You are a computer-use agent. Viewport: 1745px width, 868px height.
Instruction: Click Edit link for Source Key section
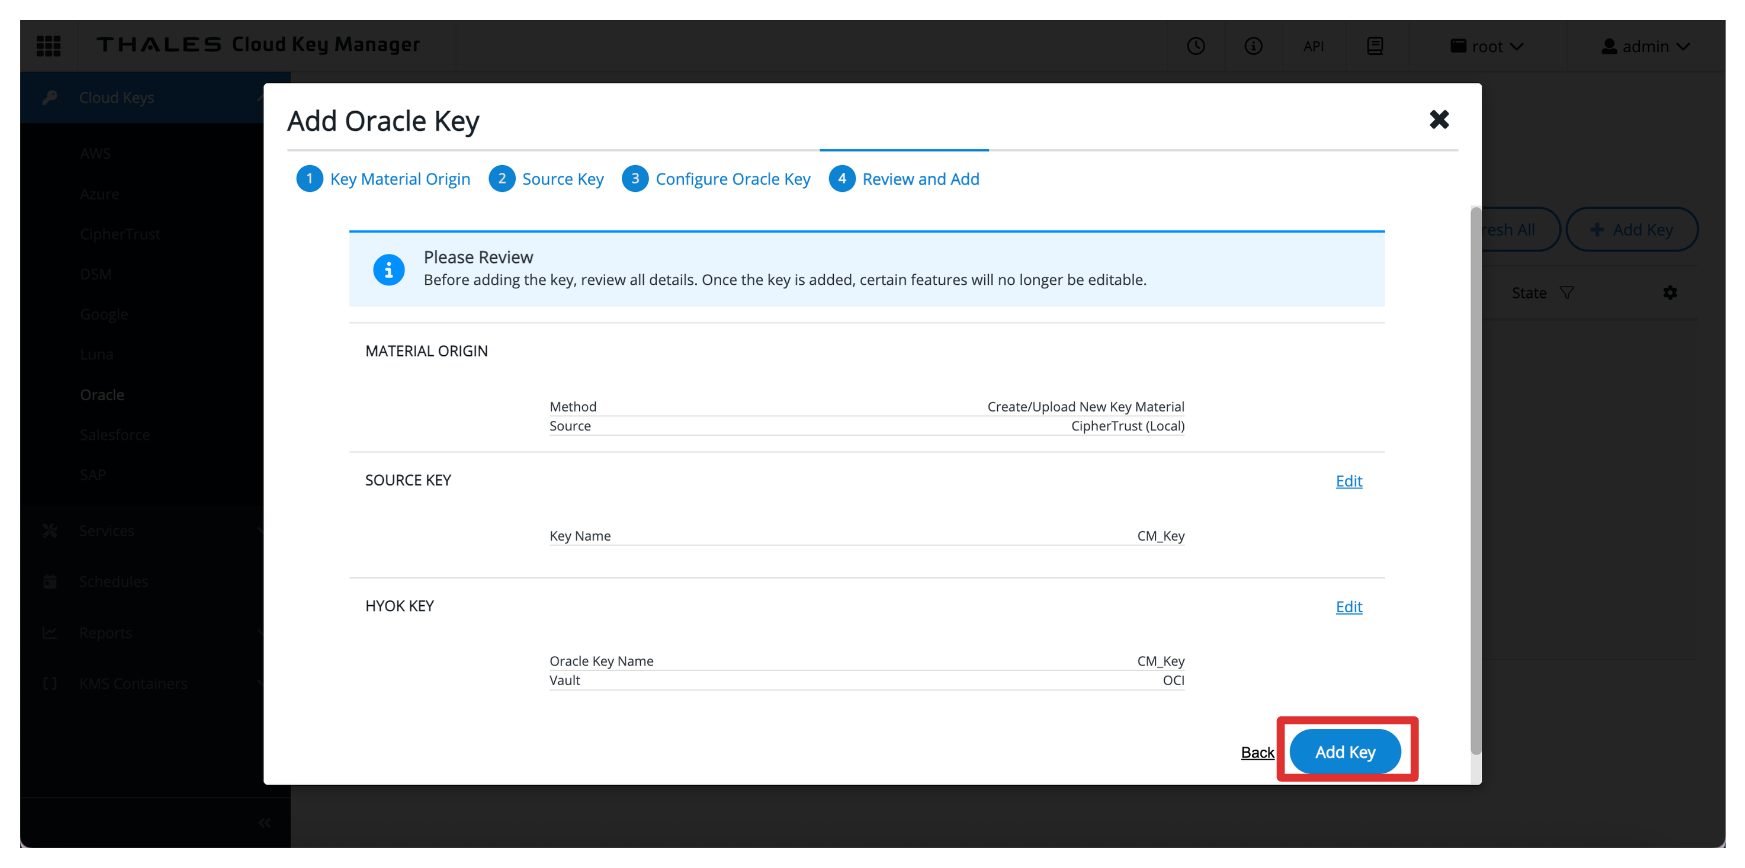point(1348,481)
